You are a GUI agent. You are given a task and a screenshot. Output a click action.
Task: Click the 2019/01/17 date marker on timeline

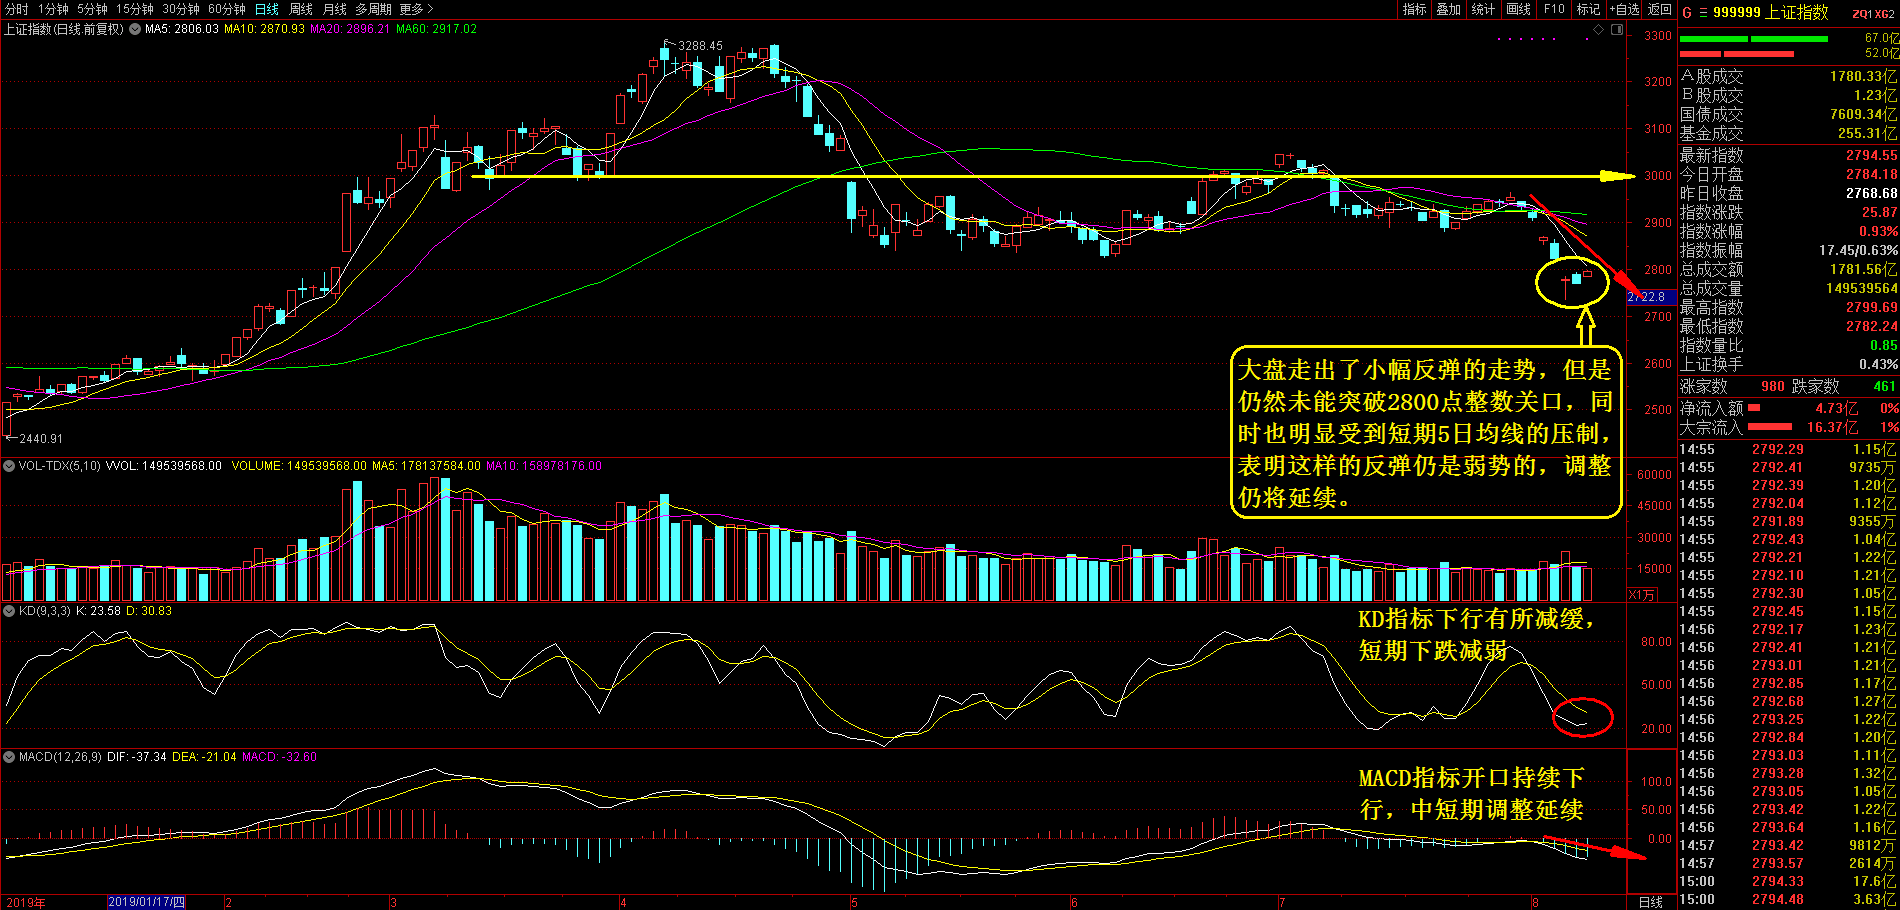click(146, 902)
